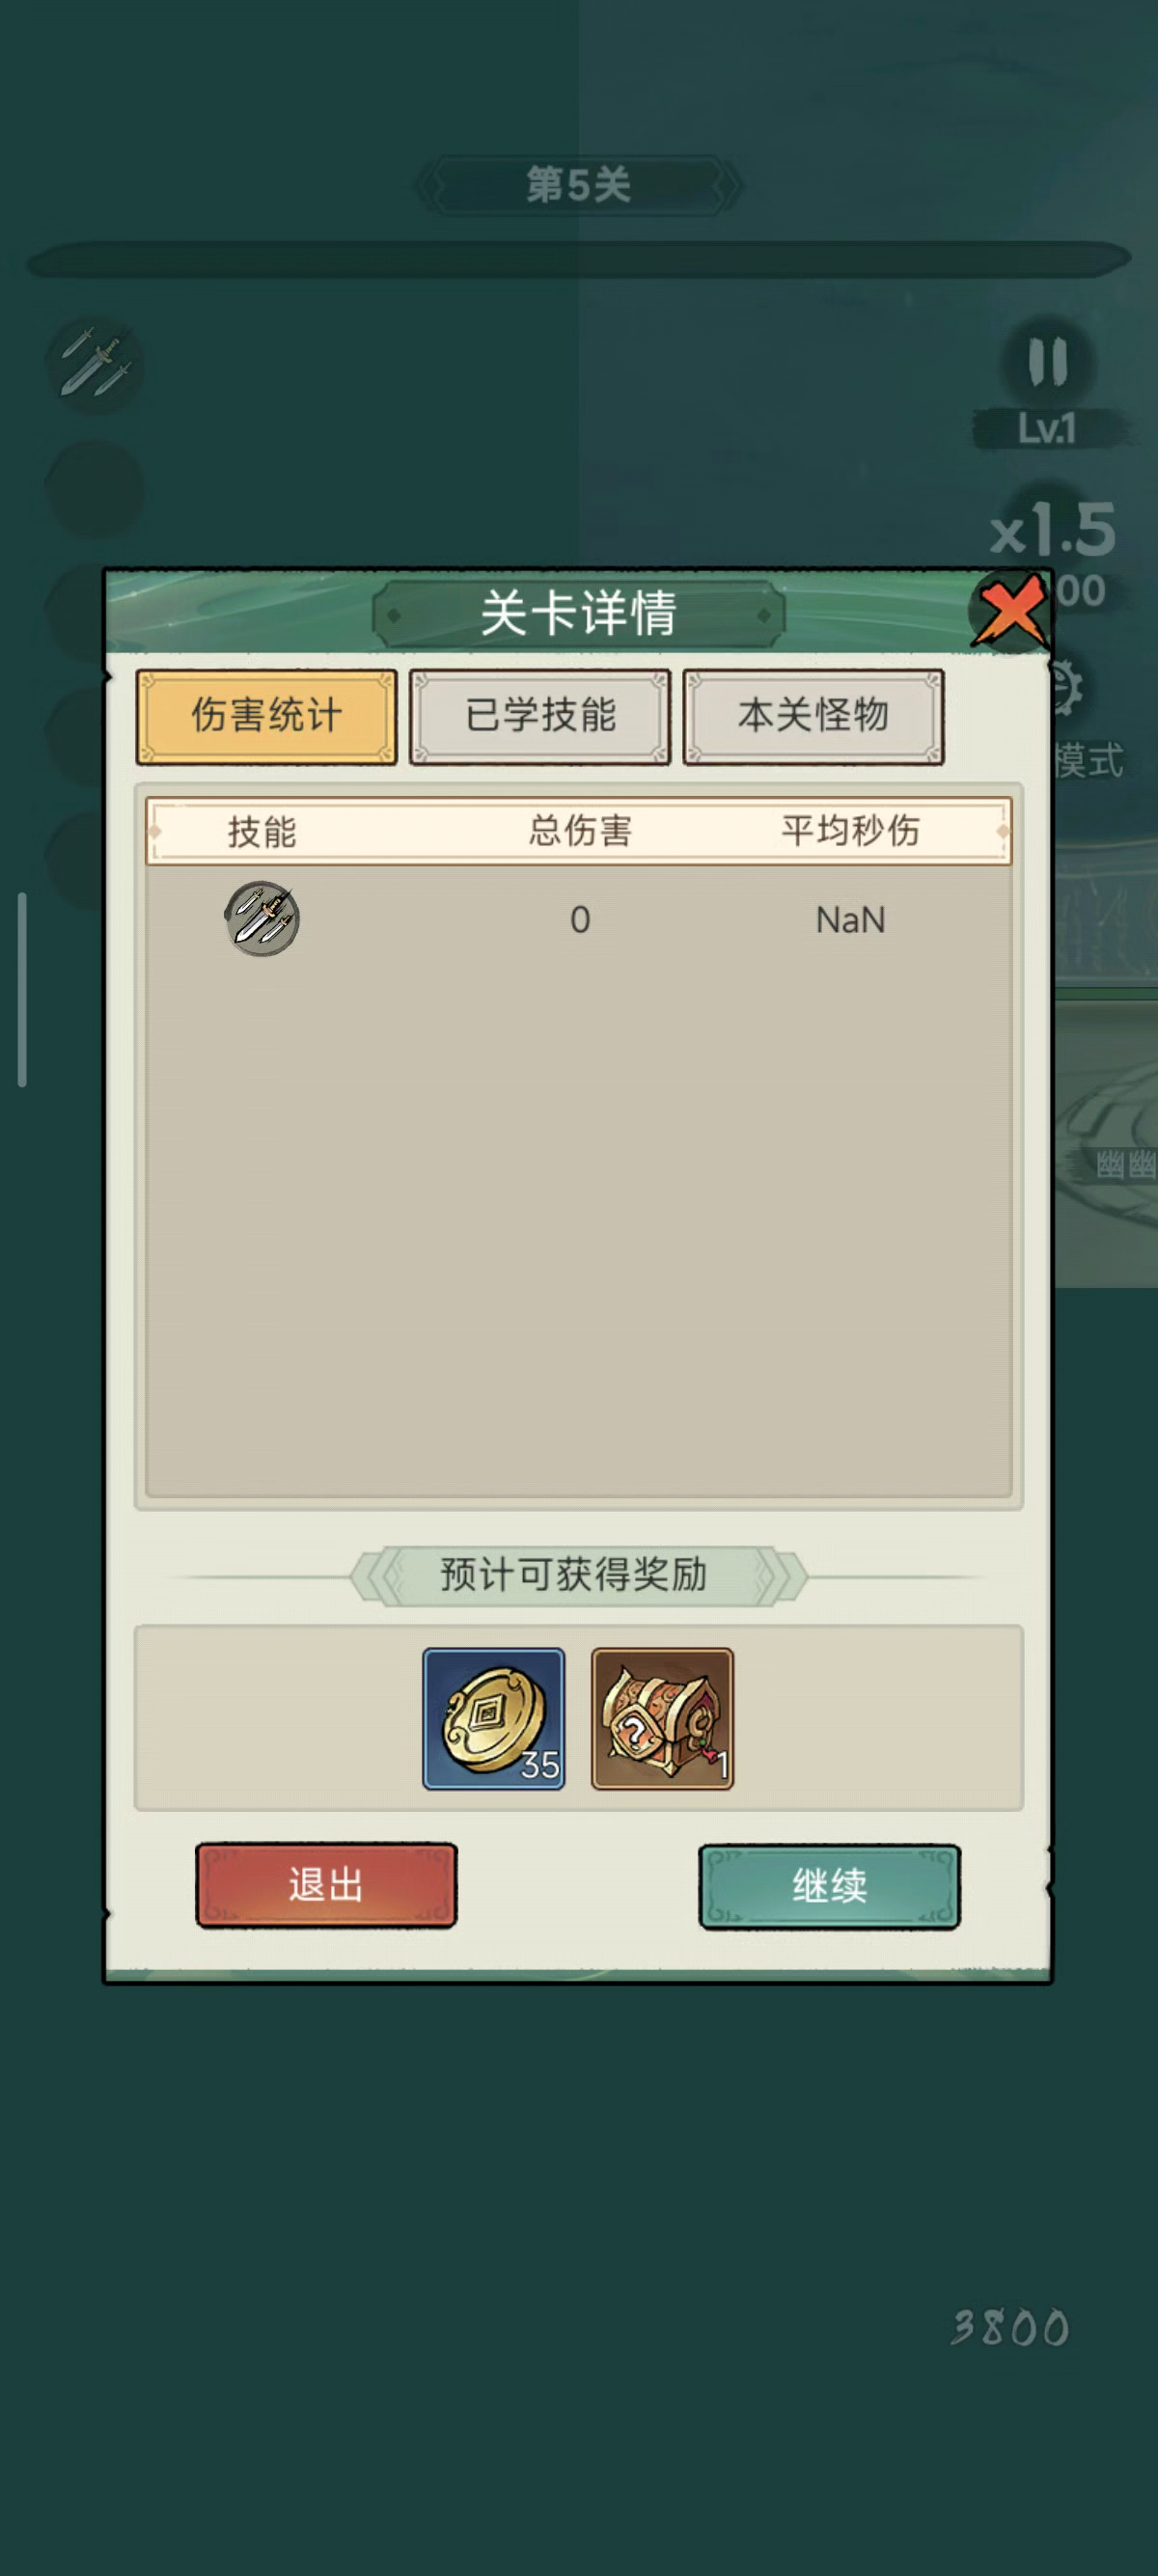Open the gear settings icon

click(1066, 689)
